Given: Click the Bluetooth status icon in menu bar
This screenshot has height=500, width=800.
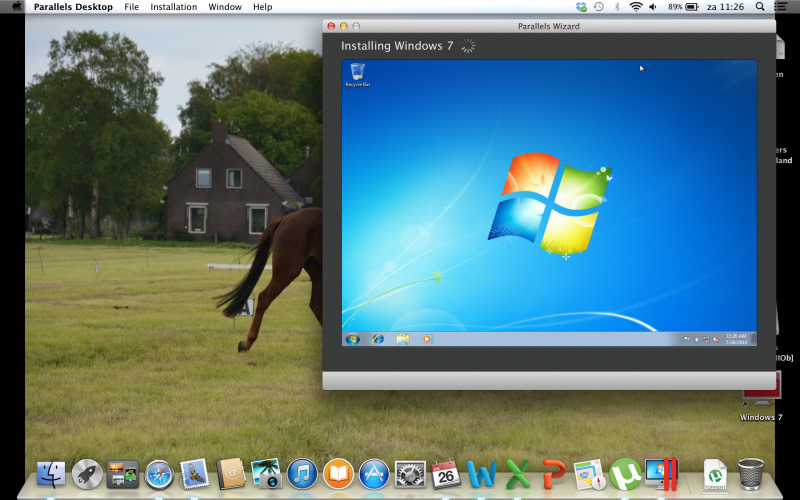Looking at the screenshot, I should coord(616,7).
